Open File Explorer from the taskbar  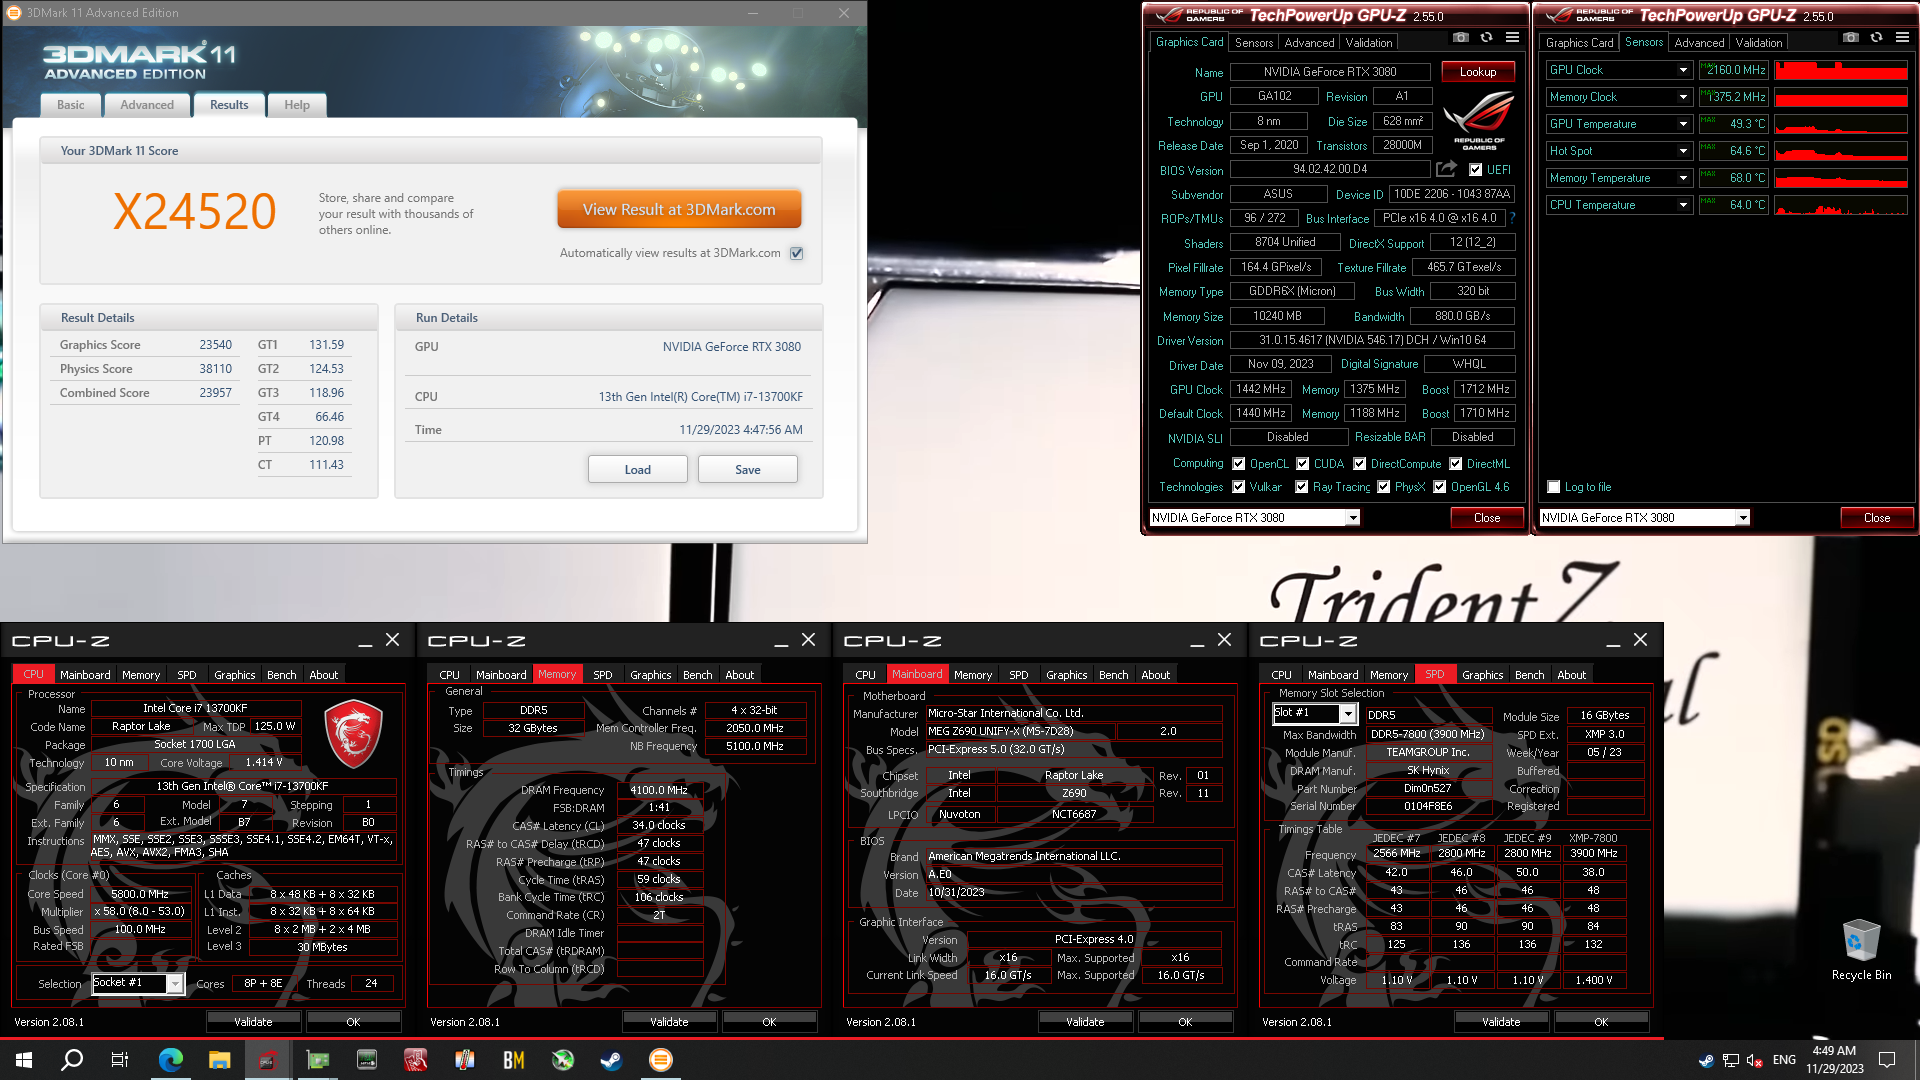click(220, 1060)
